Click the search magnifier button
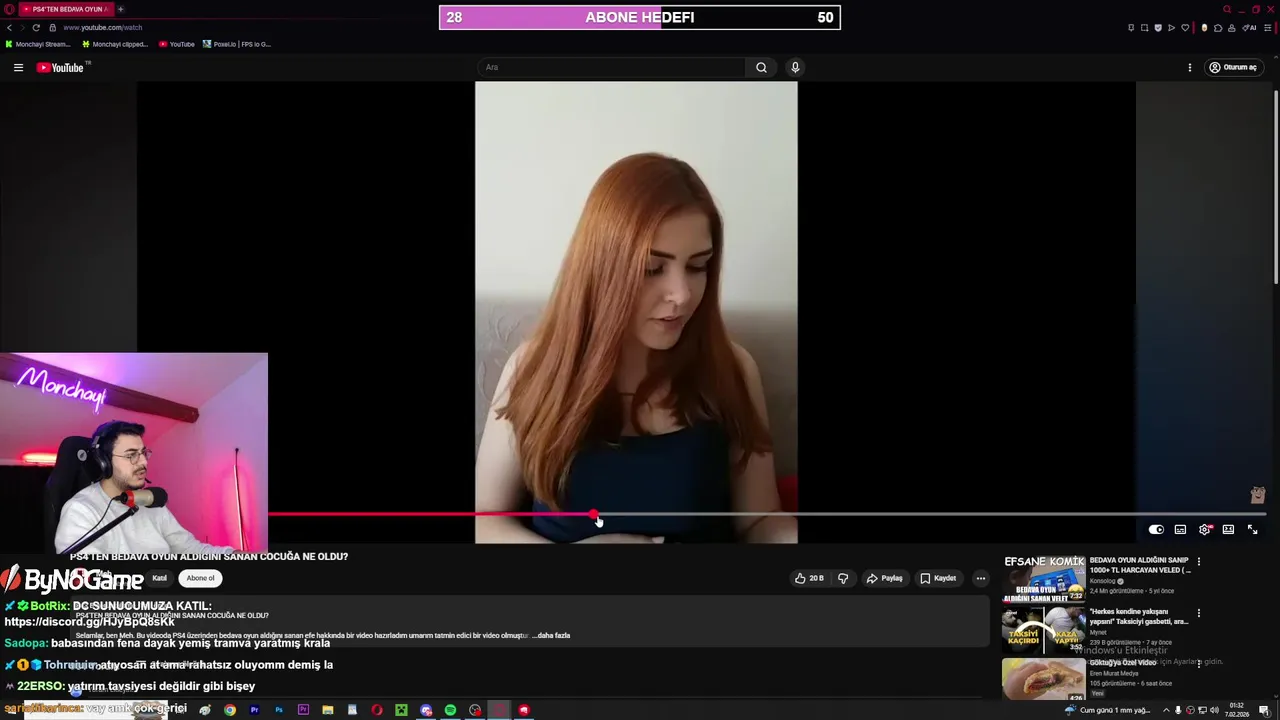 coord(761,67)
